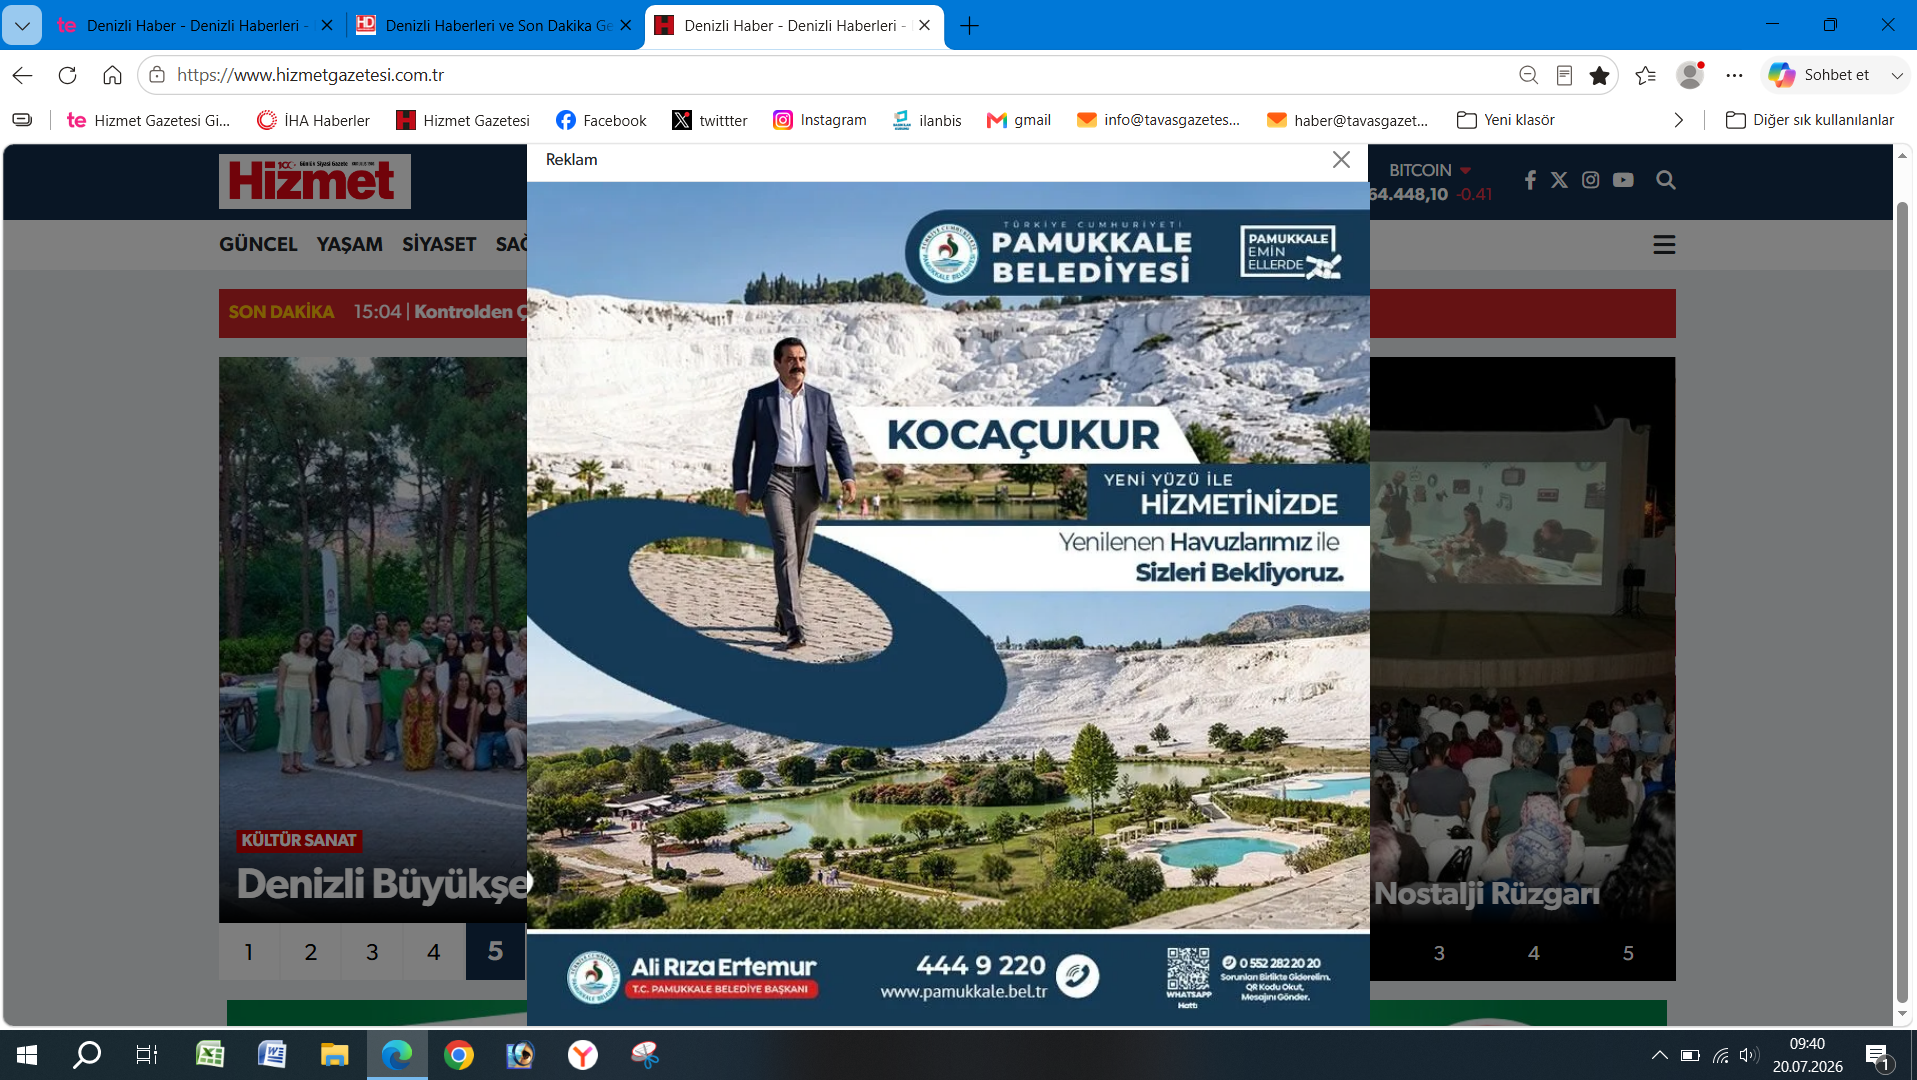Open site YouTube icon in header

[x=1623, y=180]
